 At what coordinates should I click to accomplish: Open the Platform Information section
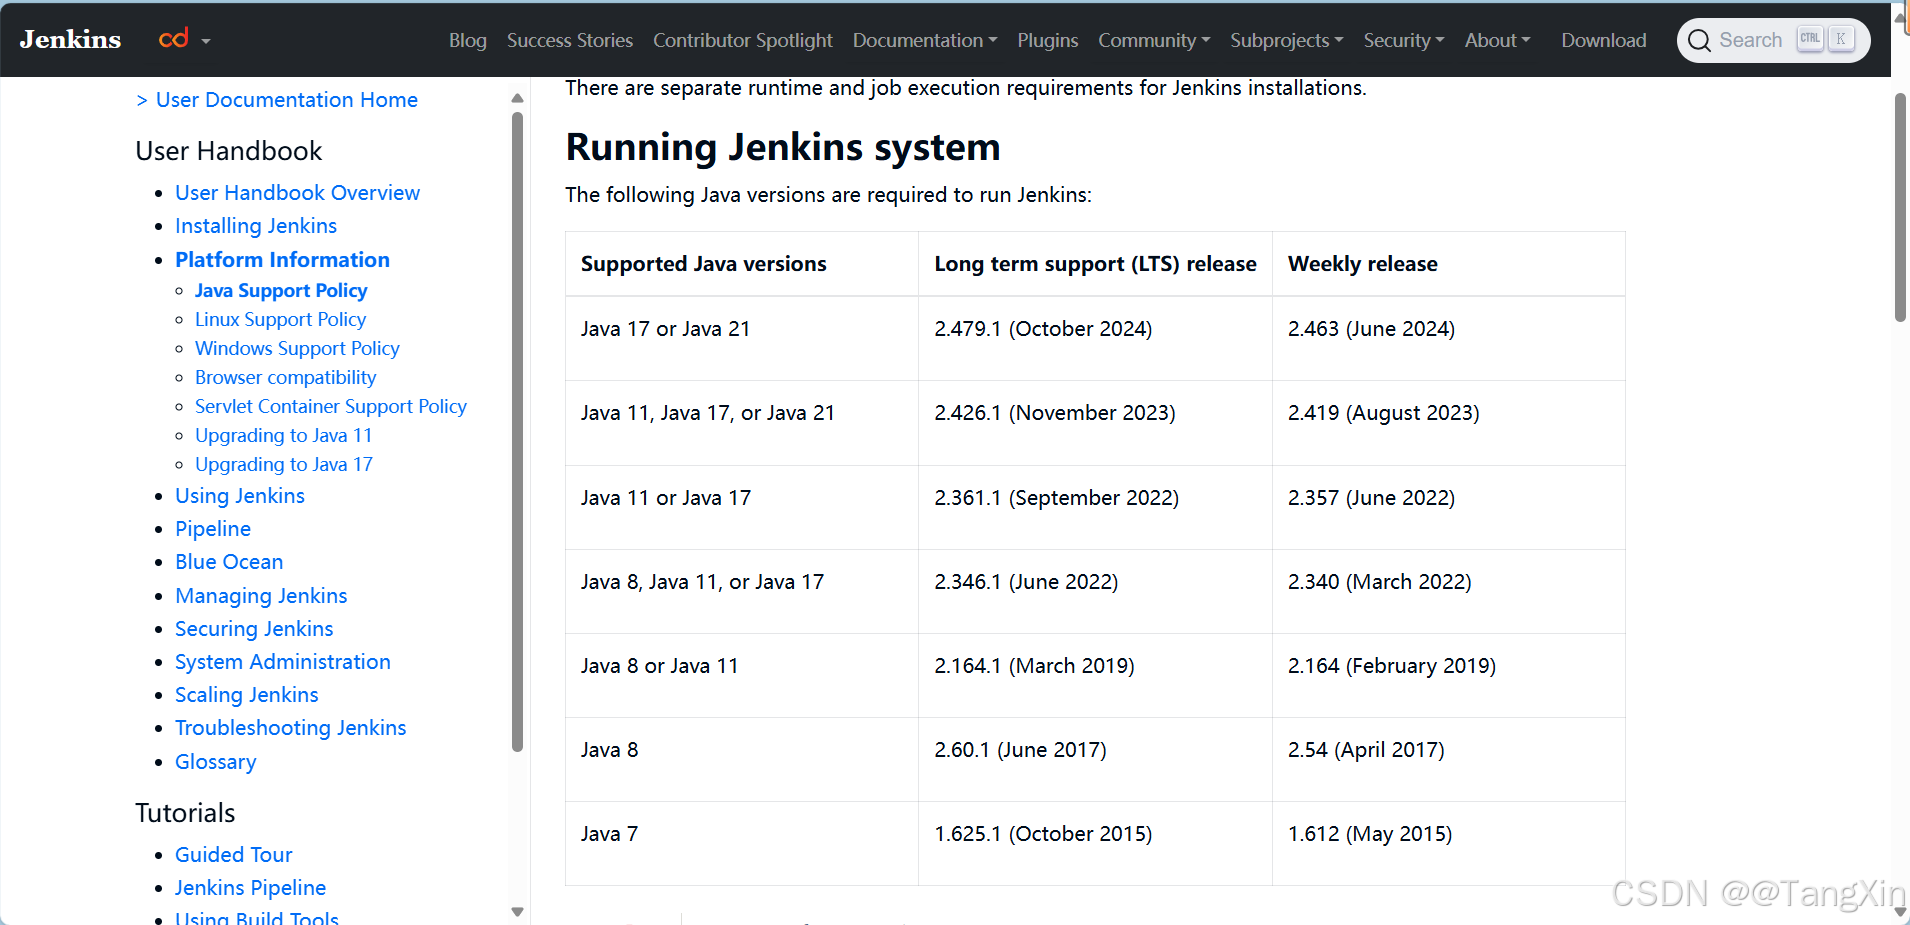(282, 260)
